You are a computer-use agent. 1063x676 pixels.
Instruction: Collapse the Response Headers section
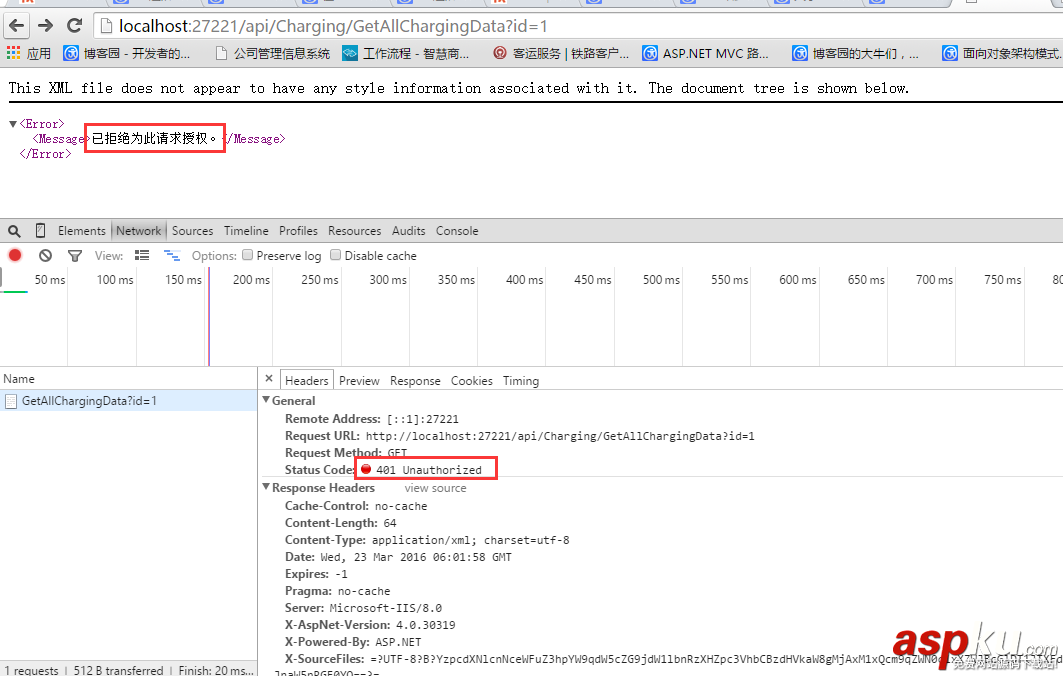pyautogui.click(x=263, y=487)
